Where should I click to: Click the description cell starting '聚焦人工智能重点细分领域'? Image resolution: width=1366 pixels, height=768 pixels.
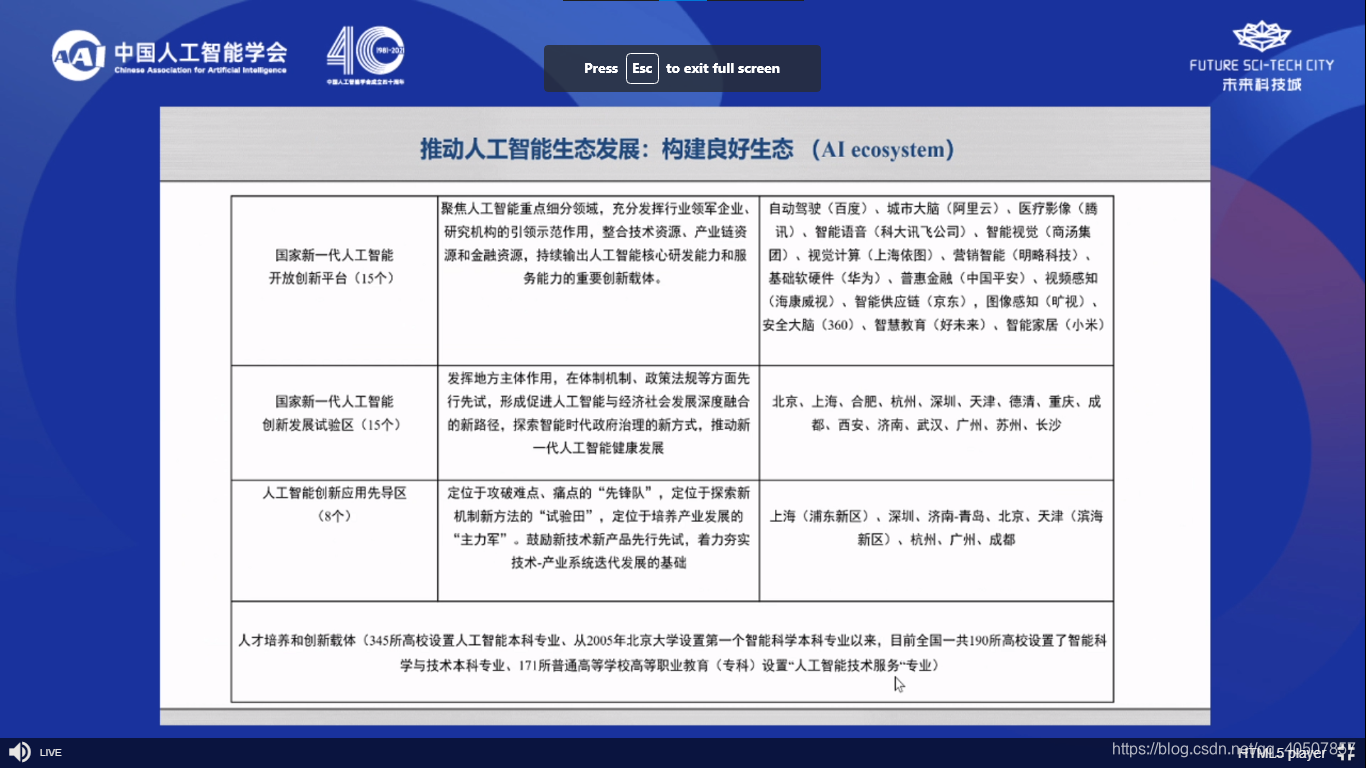(x=598, y=281)
